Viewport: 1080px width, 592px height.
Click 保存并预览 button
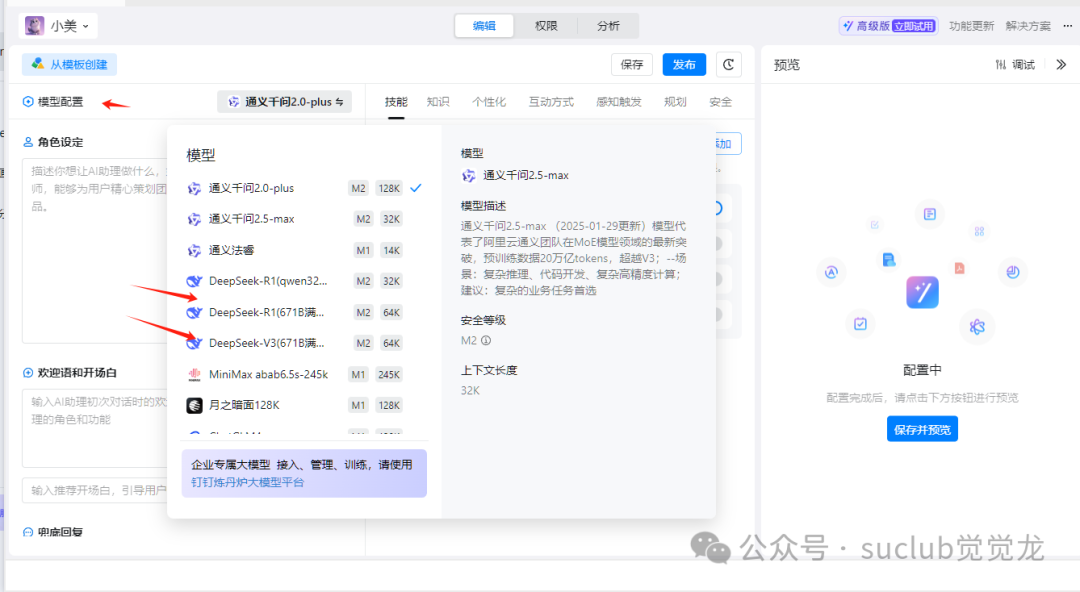click(922, 429)
